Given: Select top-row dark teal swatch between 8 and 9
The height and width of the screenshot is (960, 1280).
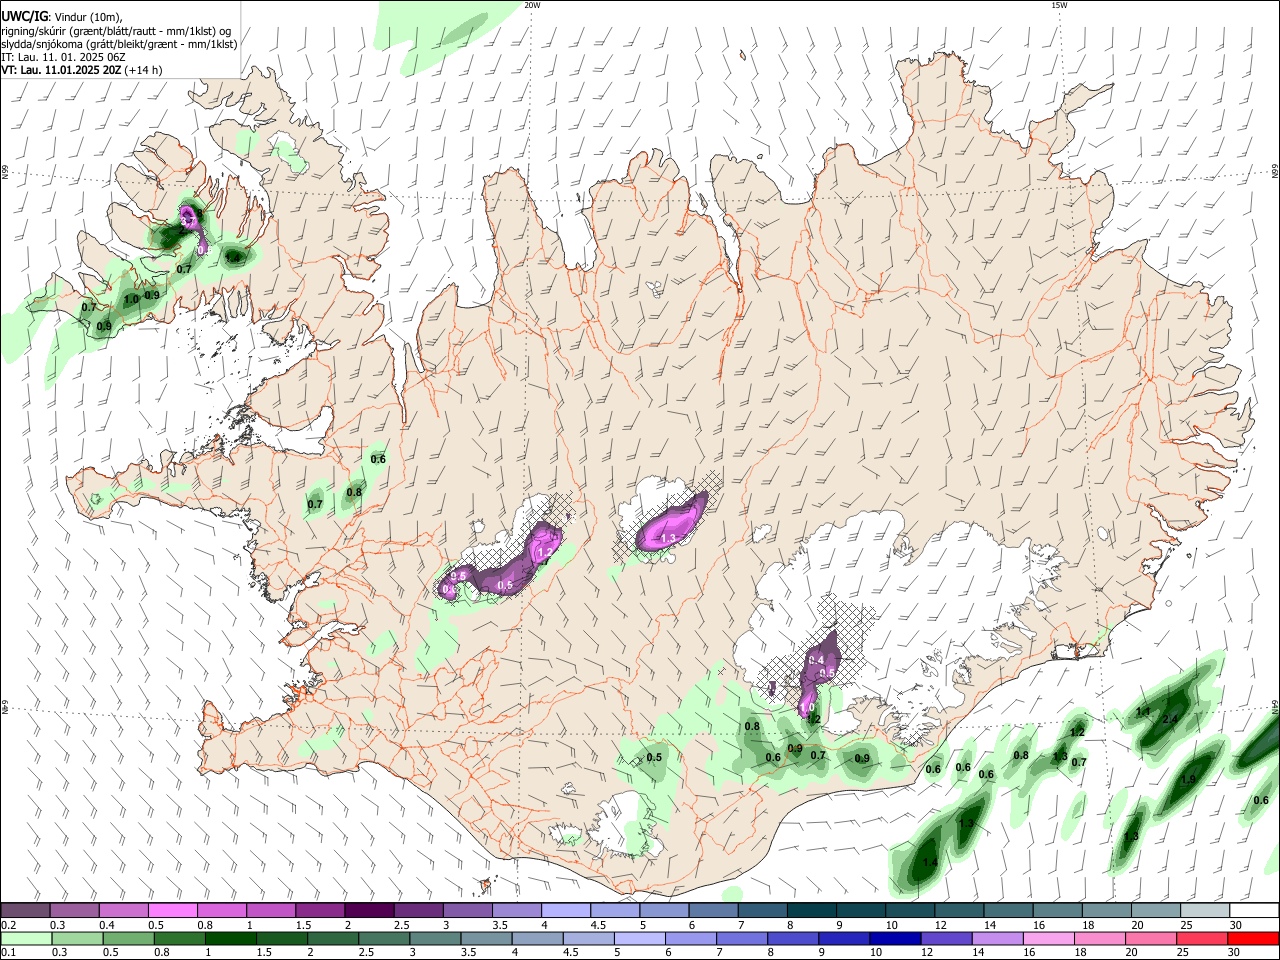Looking at the screenshot, I should pyautogui.click(x=810, y=910).
